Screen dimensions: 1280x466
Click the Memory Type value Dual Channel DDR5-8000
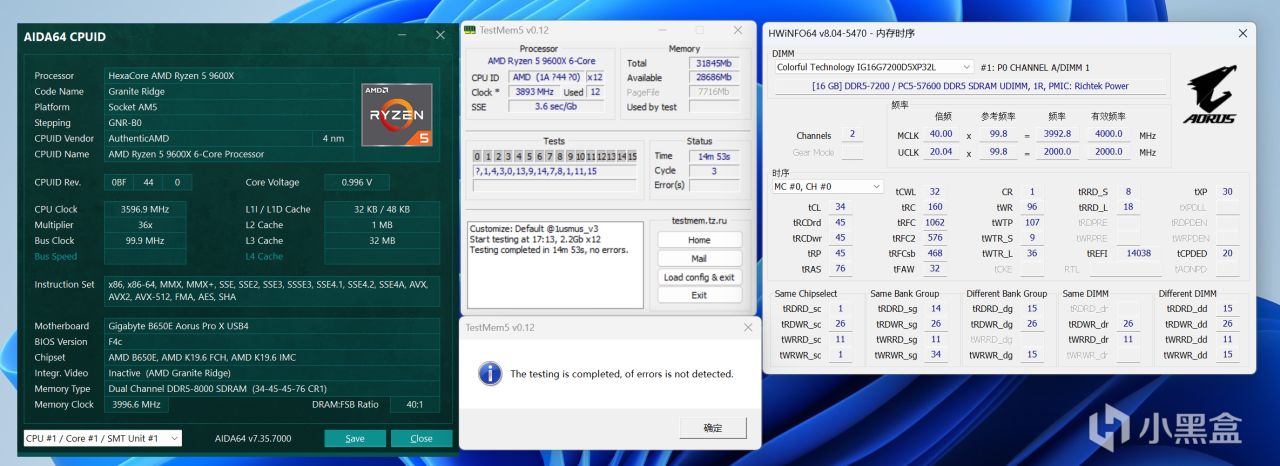click(x=272, y=388)
